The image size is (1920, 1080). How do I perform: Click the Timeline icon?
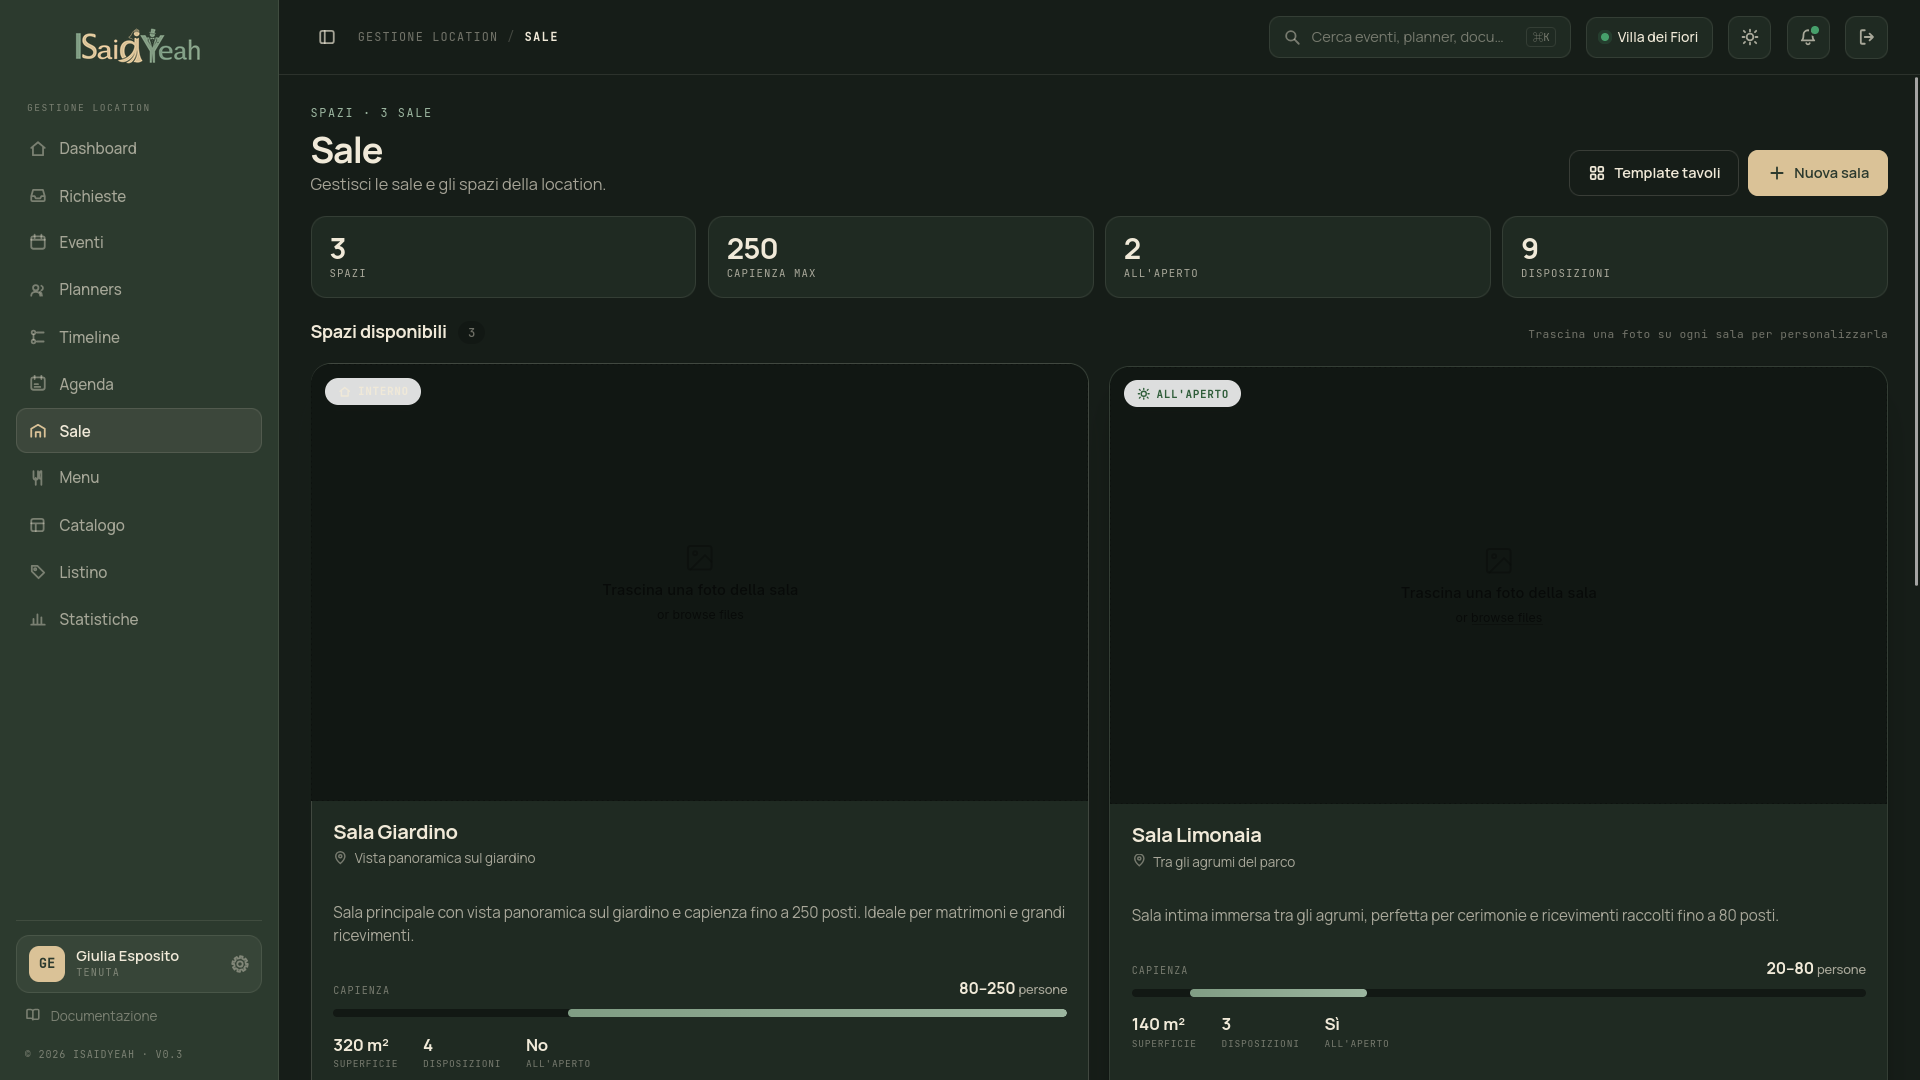point(38,337)
